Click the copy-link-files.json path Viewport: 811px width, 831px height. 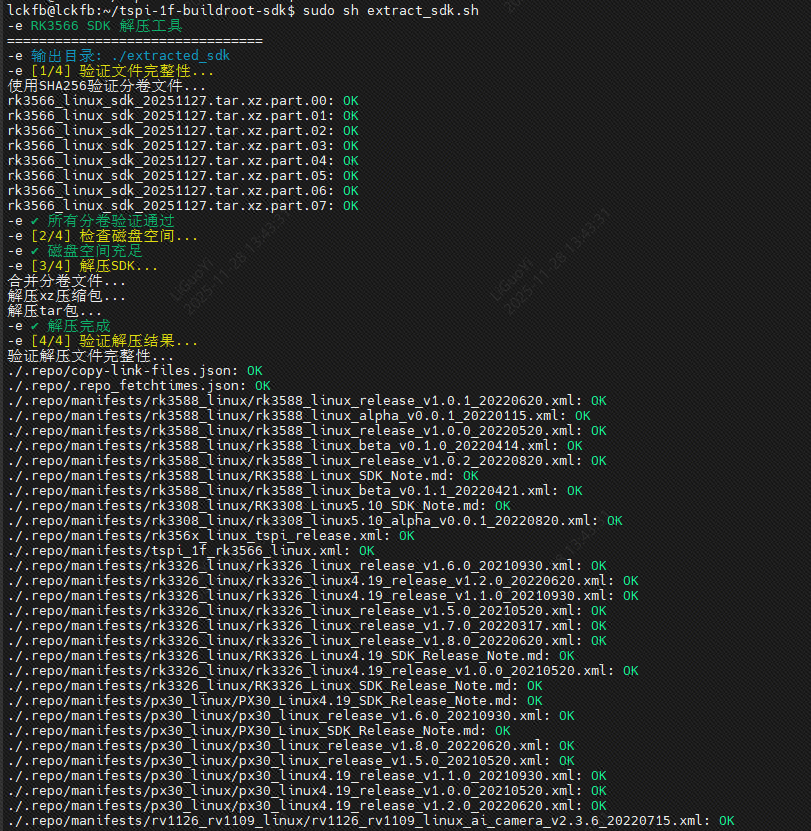[x=123, y=371]
